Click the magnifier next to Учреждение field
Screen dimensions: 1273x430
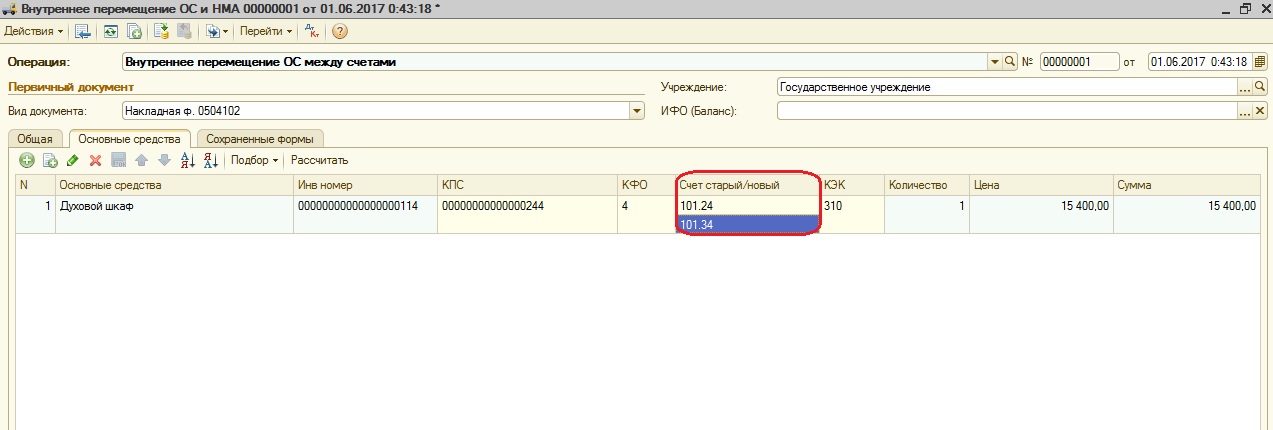coord(1260,87)
